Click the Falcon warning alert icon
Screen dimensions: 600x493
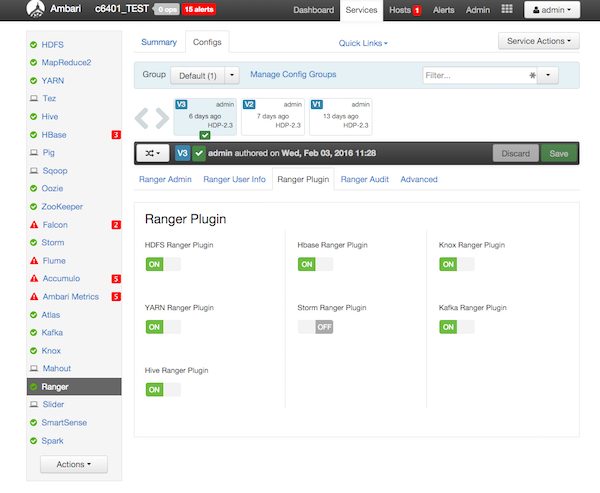pos(33,225)
